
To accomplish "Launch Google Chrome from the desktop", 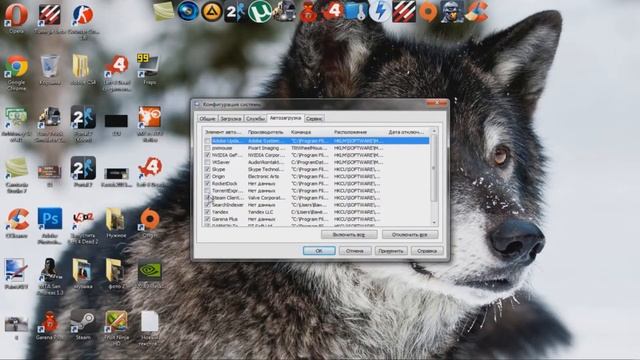I will point(16,72).
